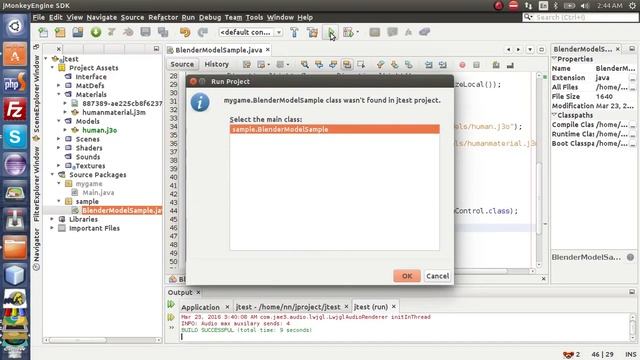The width and height of the screenshot is (640, 360).
Task: Click the New Project toolbar icon
Action: [60, 32]
